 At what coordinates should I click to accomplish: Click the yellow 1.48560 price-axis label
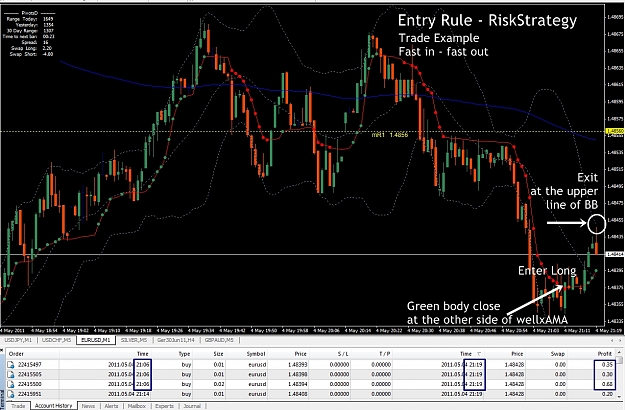(614, 131)
